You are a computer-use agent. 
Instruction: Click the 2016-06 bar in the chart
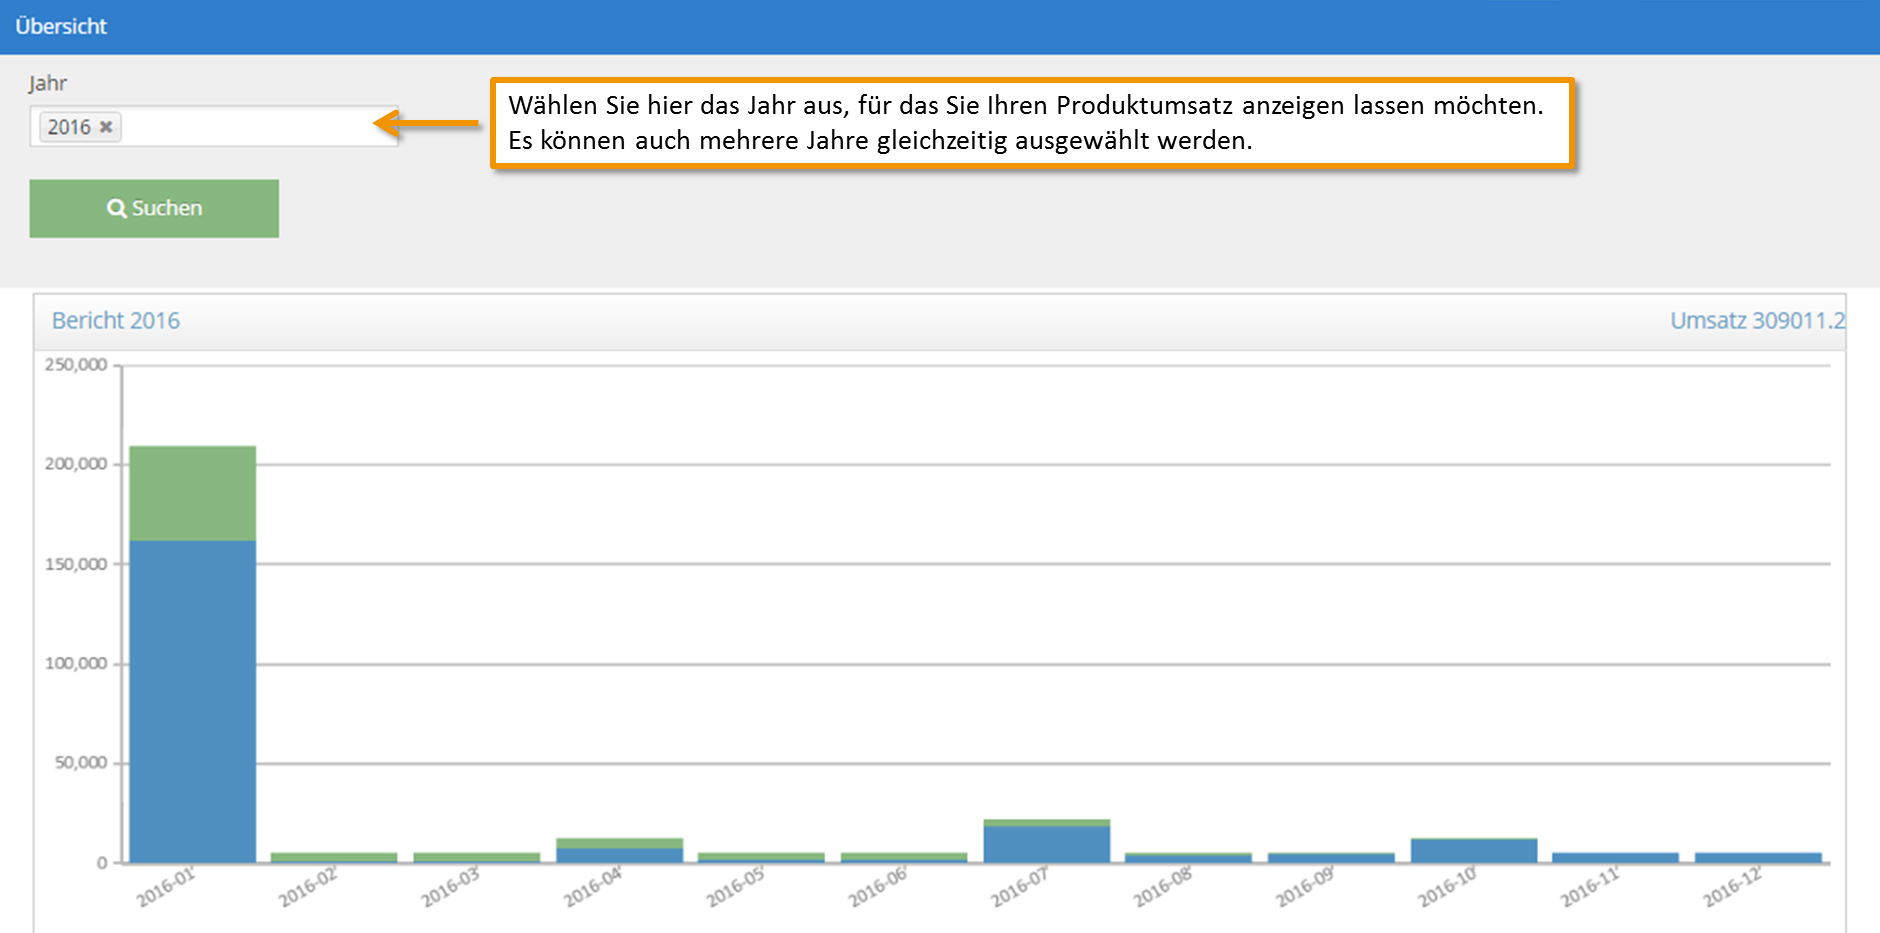click(904, 858)
